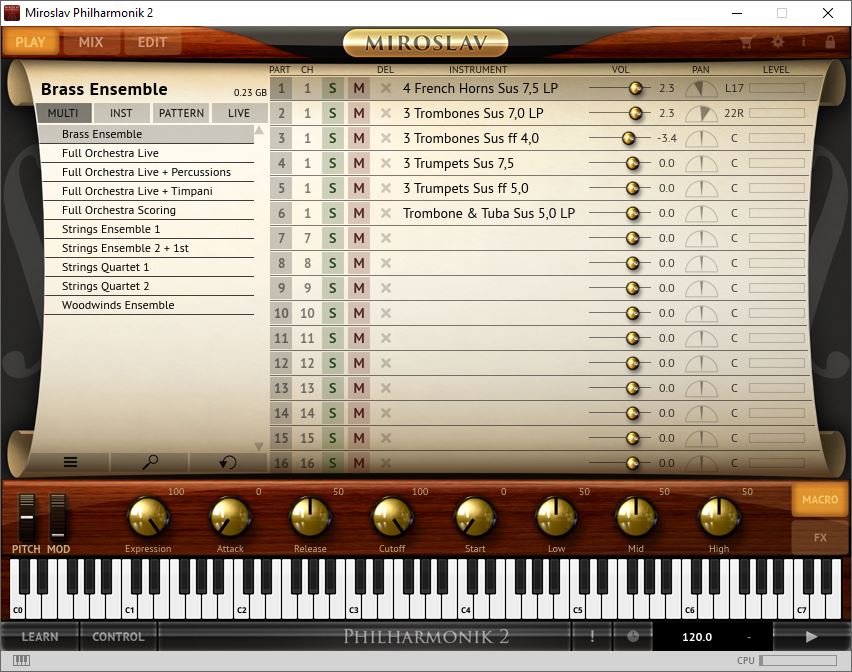Viewport: 852px width, 672px height.
Task: Click the reload arrow icon in browser
Action: [228, 462]
